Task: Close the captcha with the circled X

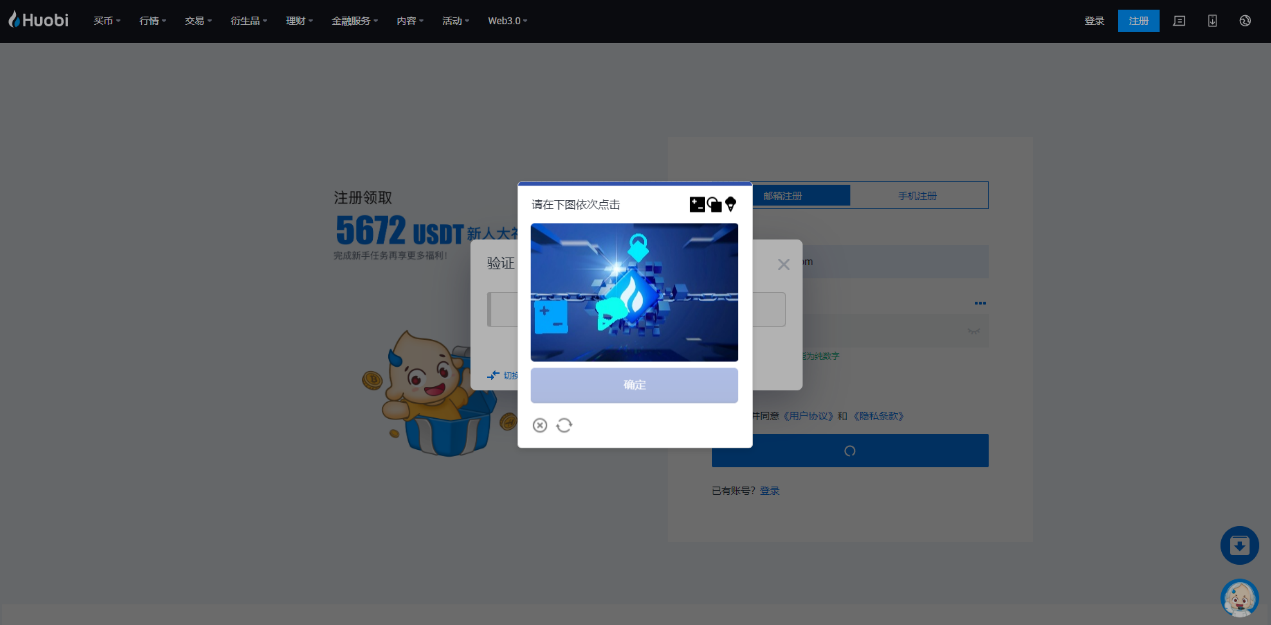Action: 540,425
